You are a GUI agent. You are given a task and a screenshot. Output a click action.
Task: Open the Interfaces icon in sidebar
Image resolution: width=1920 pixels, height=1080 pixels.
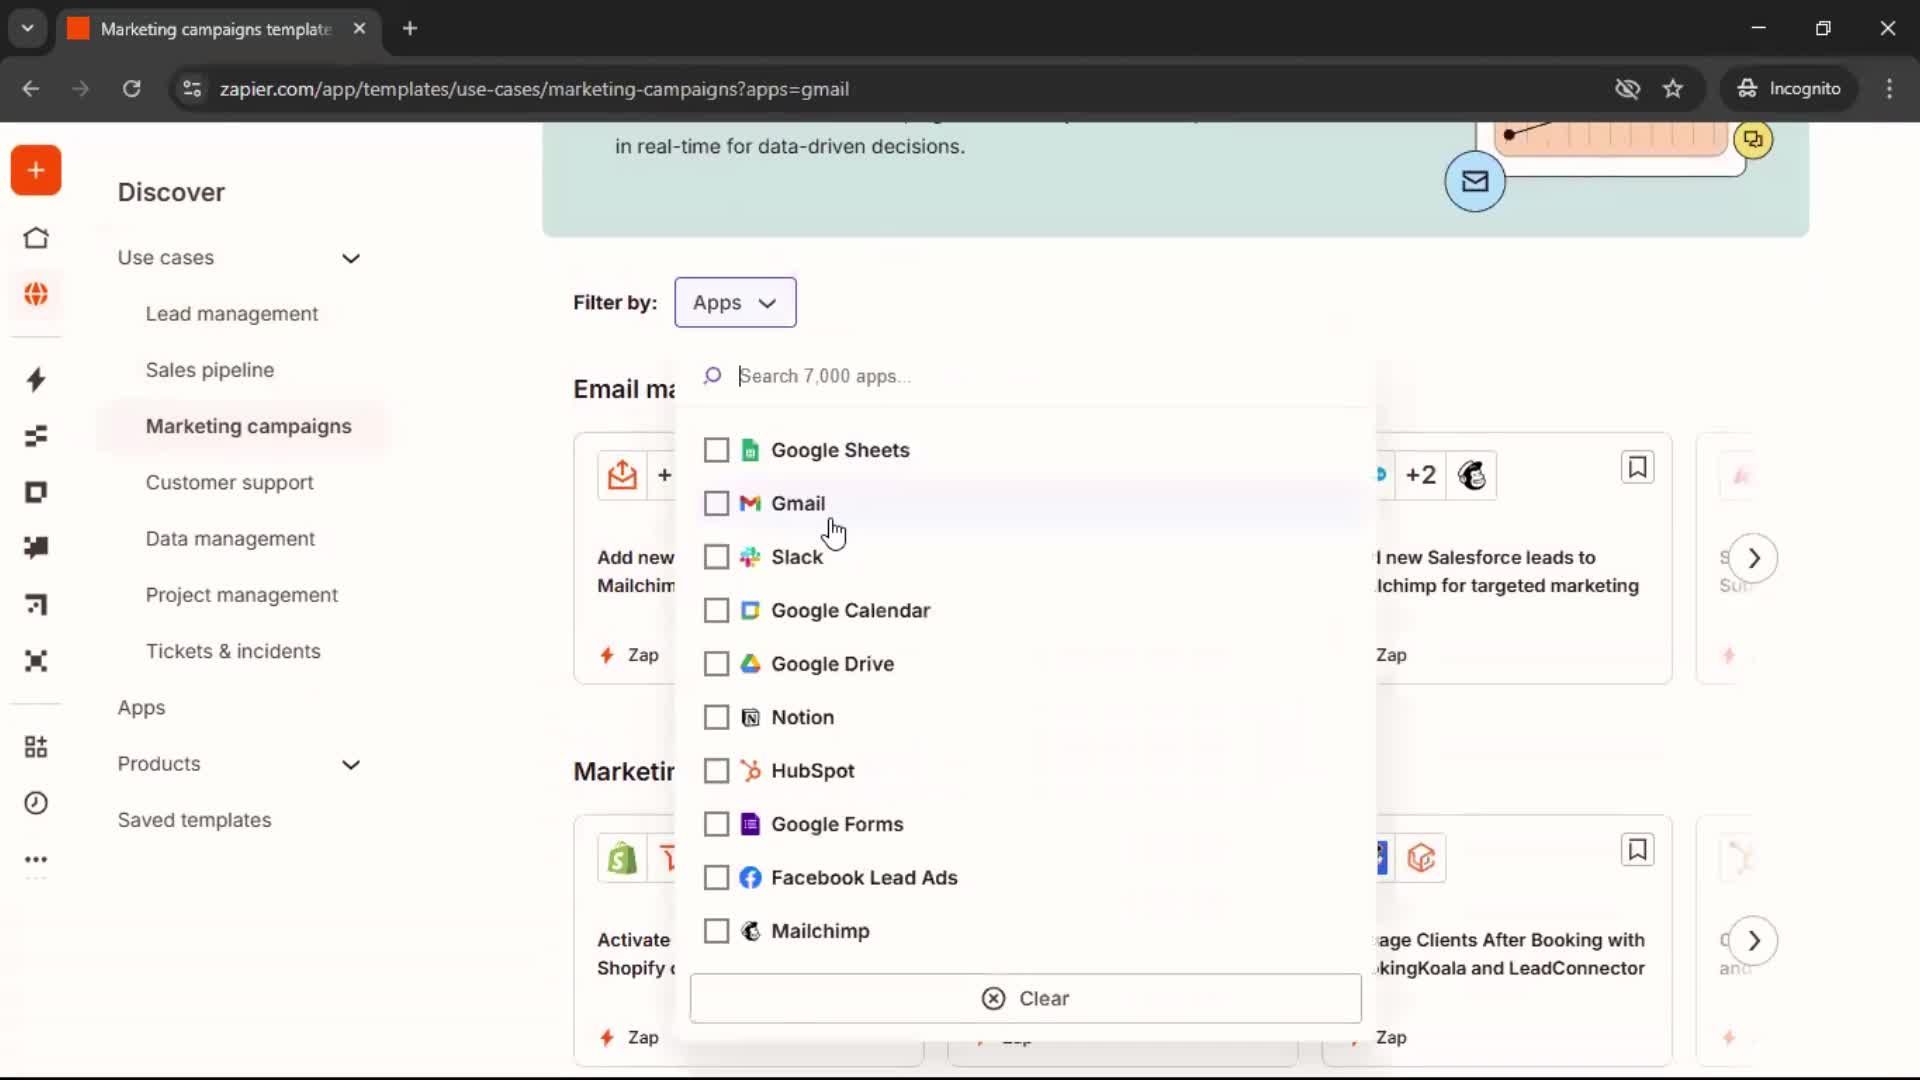[36, 492]
